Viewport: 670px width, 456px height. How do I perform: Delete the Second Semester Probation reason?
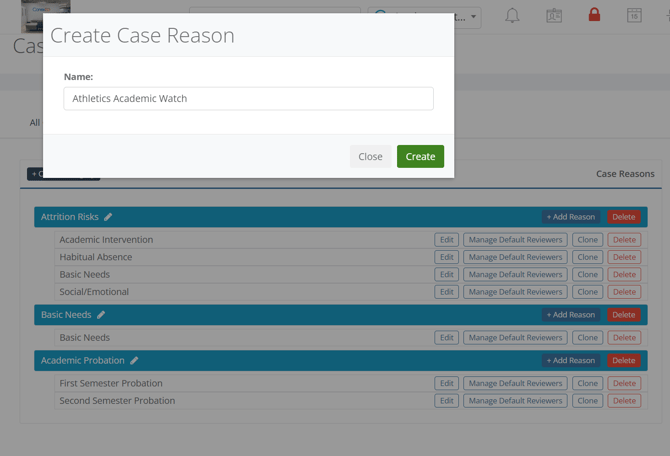click(x=624, y=401)
